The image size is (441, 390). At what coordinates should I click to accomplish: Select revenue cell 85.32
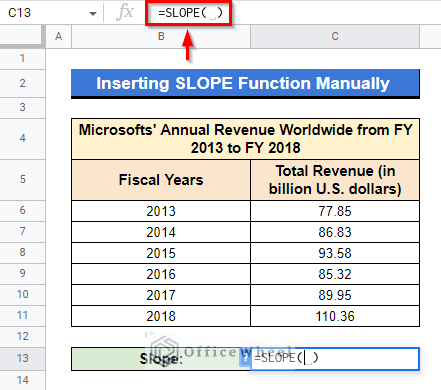pos(335,274)
